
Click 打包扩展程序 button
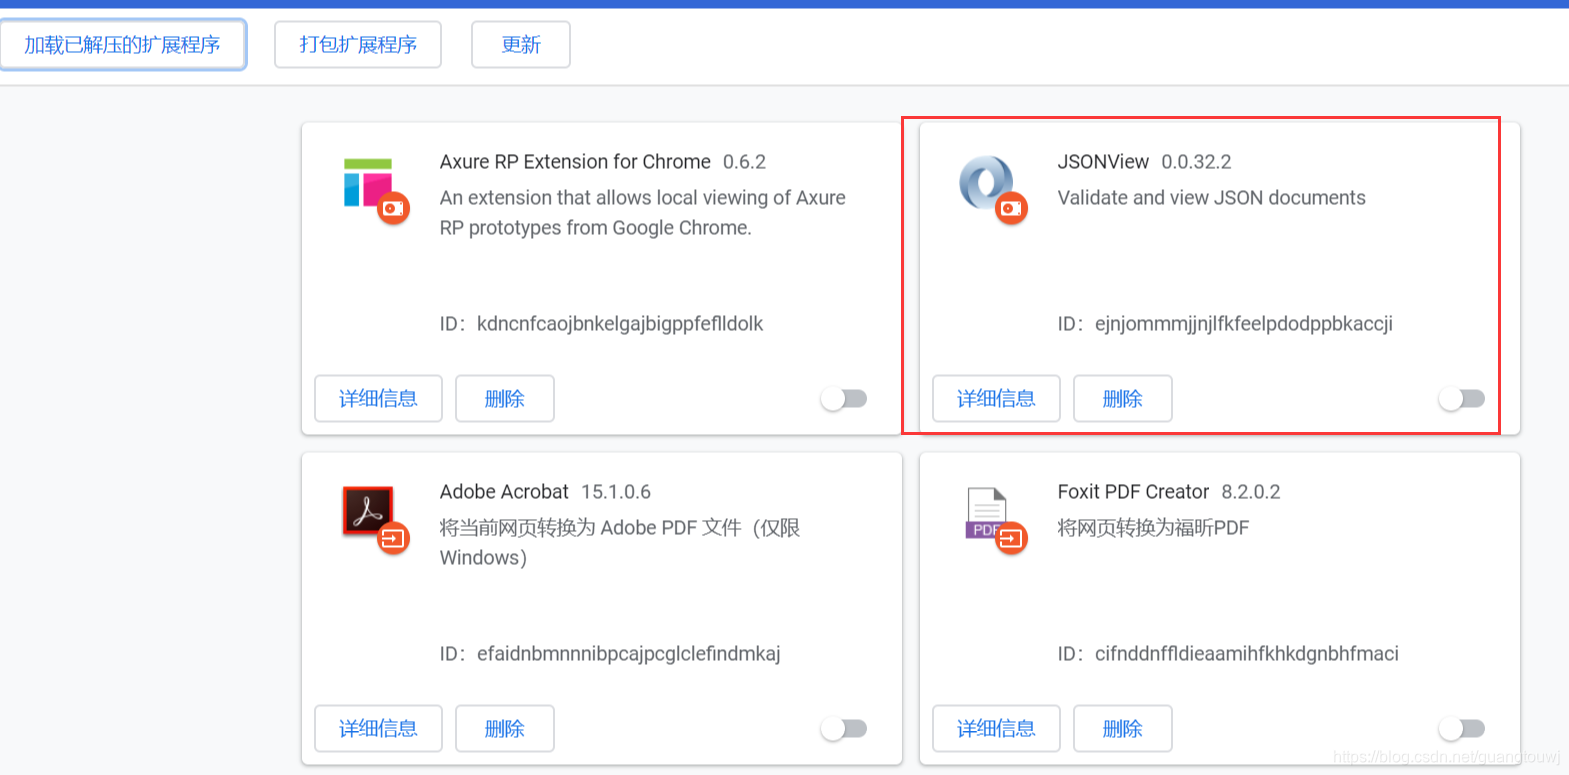[x=358, y=45]
